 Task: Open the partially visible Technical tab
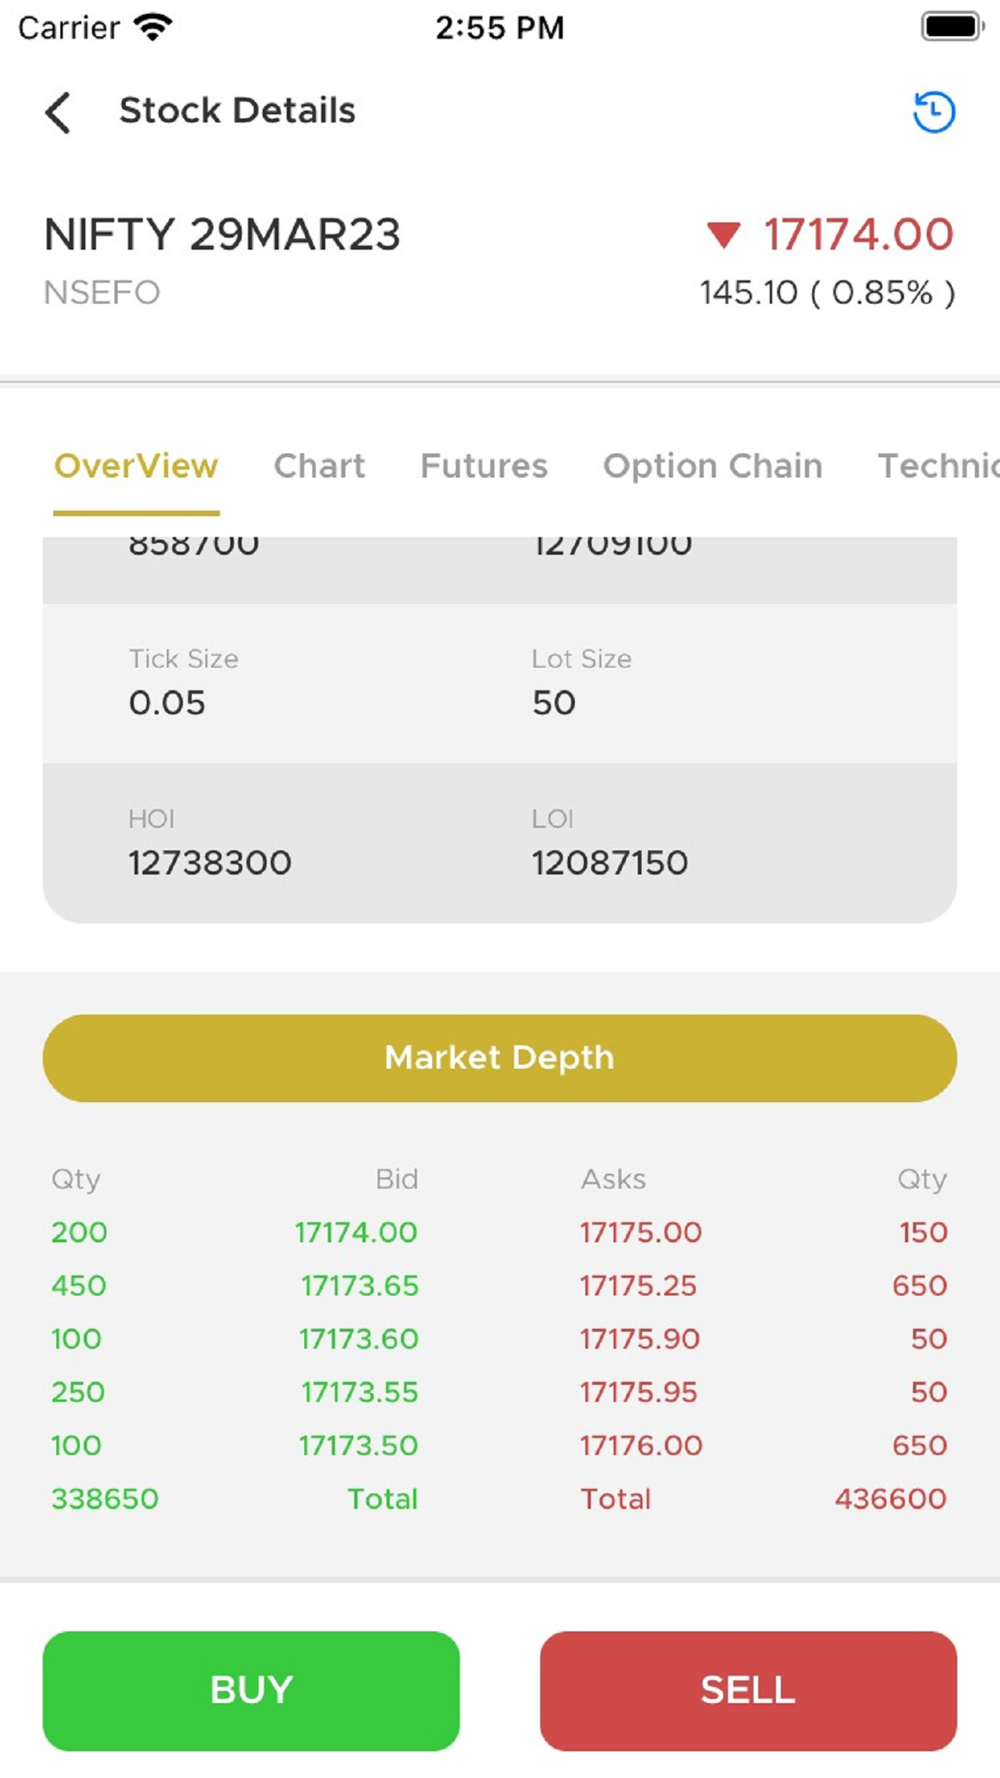[x=937, y=466]
